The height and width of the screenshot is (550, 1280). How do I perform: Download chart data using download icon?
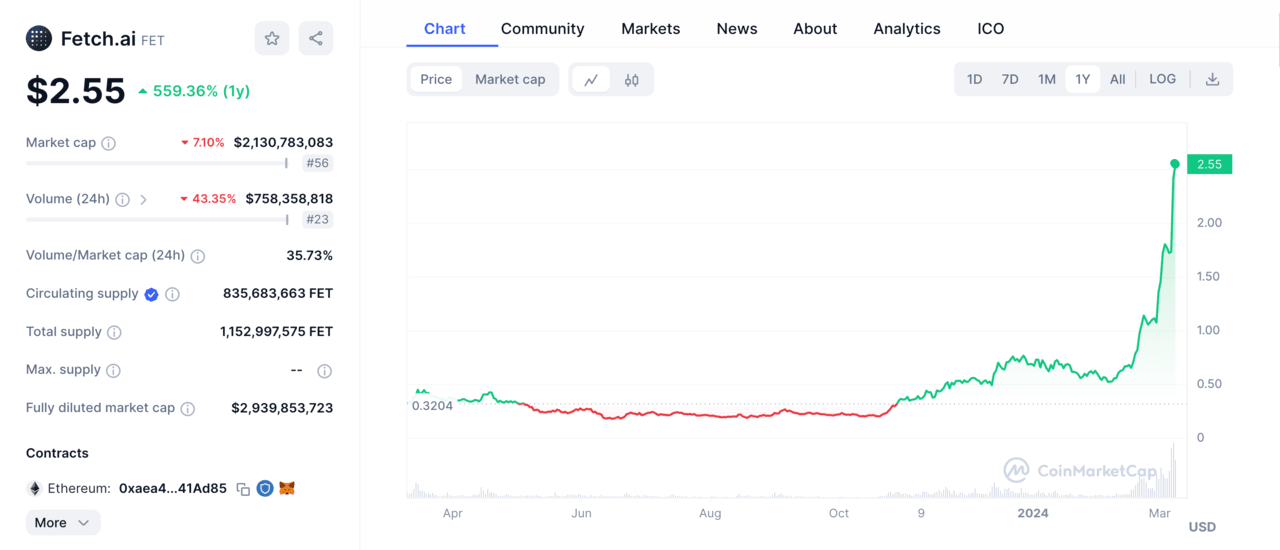(1212, 79)
